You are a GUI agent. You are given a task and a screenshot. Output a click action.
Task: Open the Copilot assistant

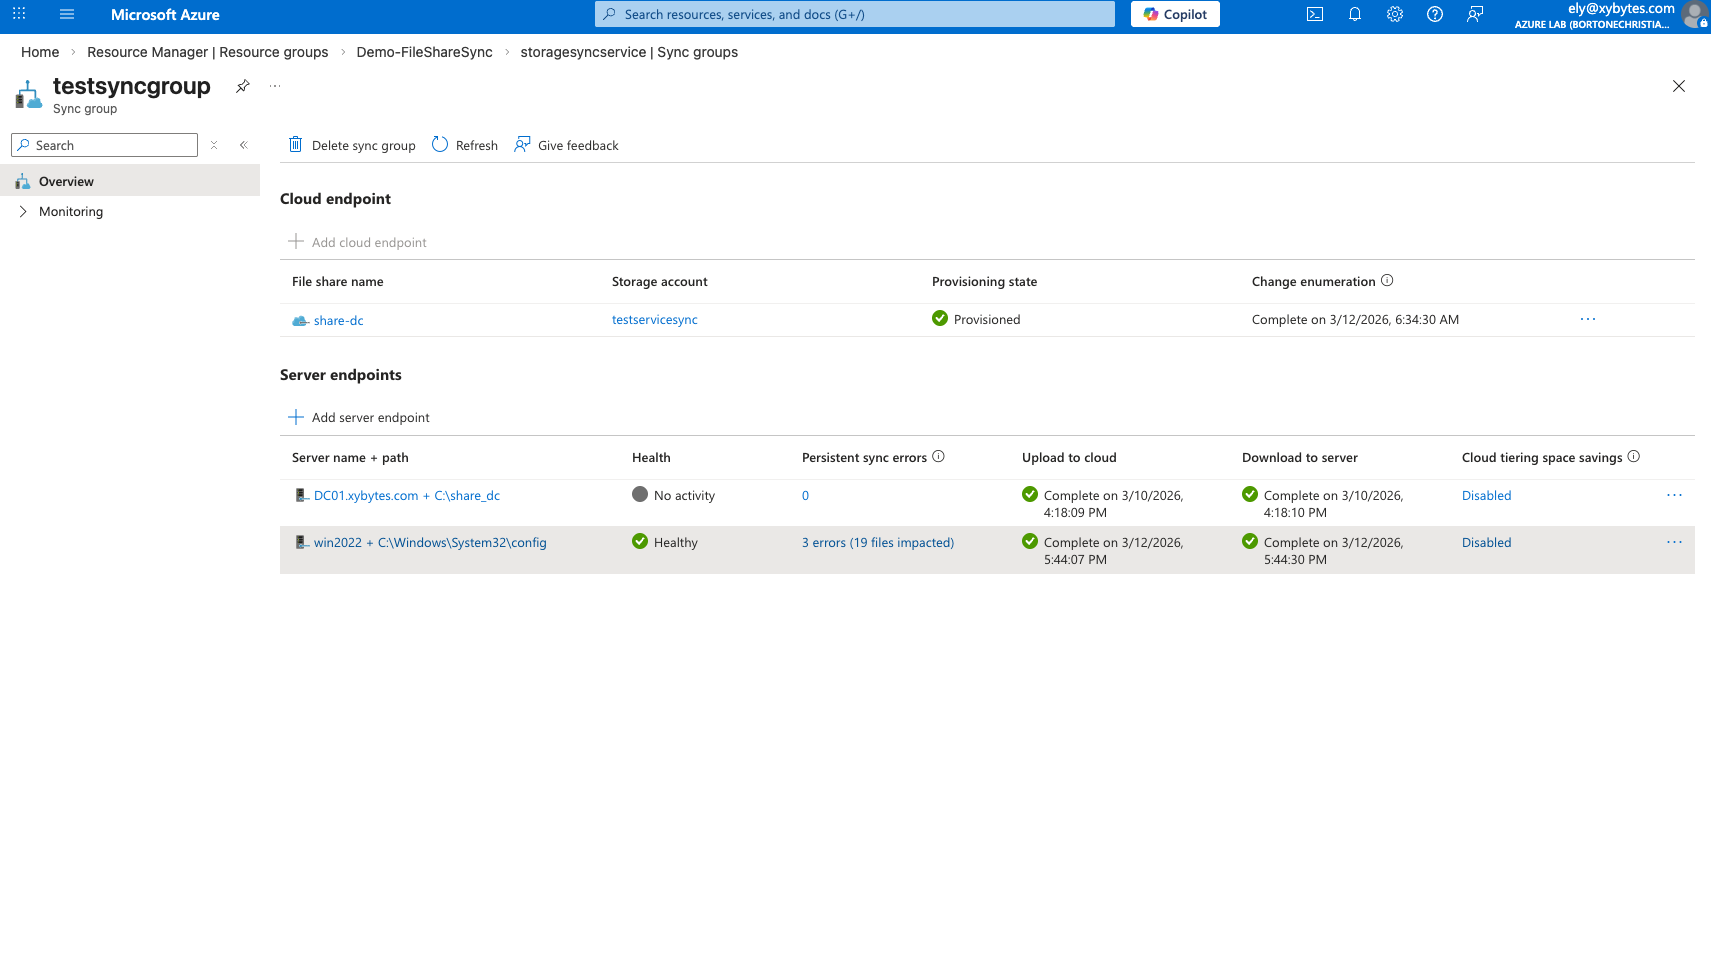click(1174, 14)
